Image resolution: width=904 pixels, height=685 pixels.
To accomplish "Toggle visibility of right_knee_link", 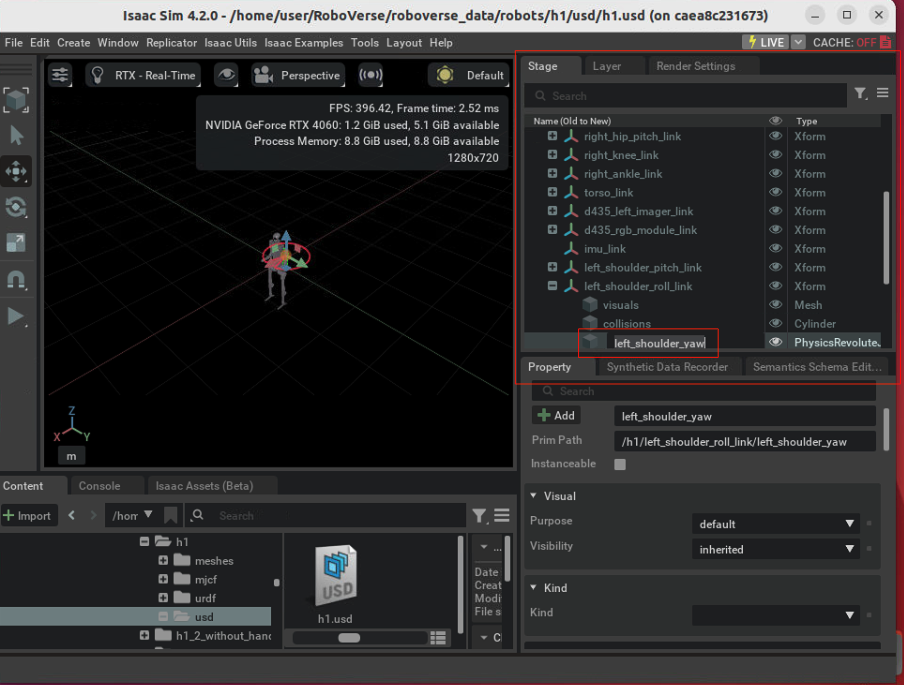I will tap(775, 155).
